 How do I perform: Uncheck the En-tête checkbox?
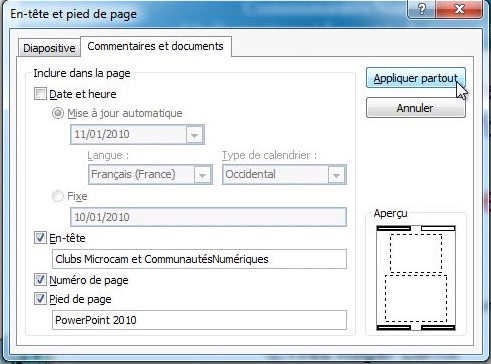click(x=40, y=238)
